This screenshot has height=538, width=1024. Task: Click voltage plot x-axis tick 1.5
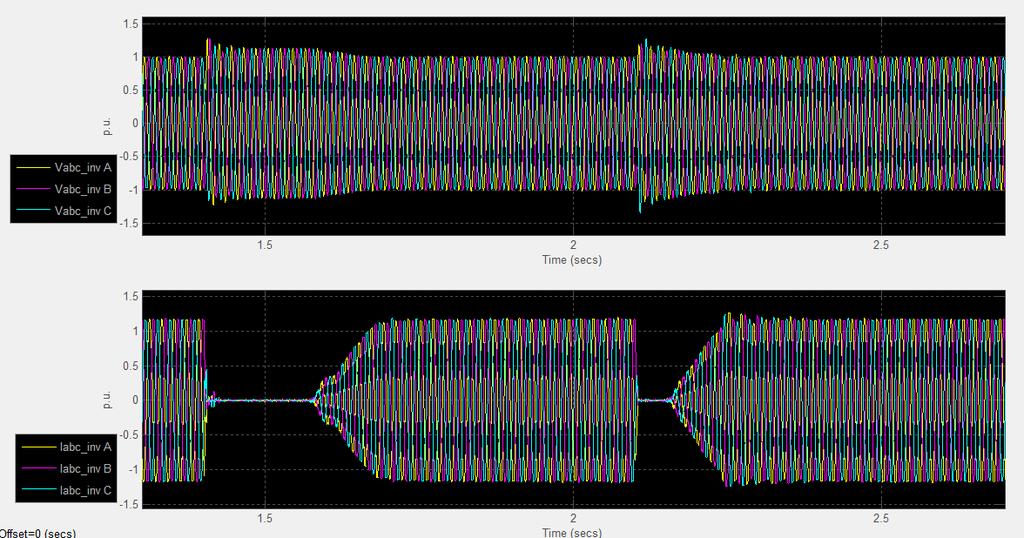pyautogui.click(x=264, y=245)
